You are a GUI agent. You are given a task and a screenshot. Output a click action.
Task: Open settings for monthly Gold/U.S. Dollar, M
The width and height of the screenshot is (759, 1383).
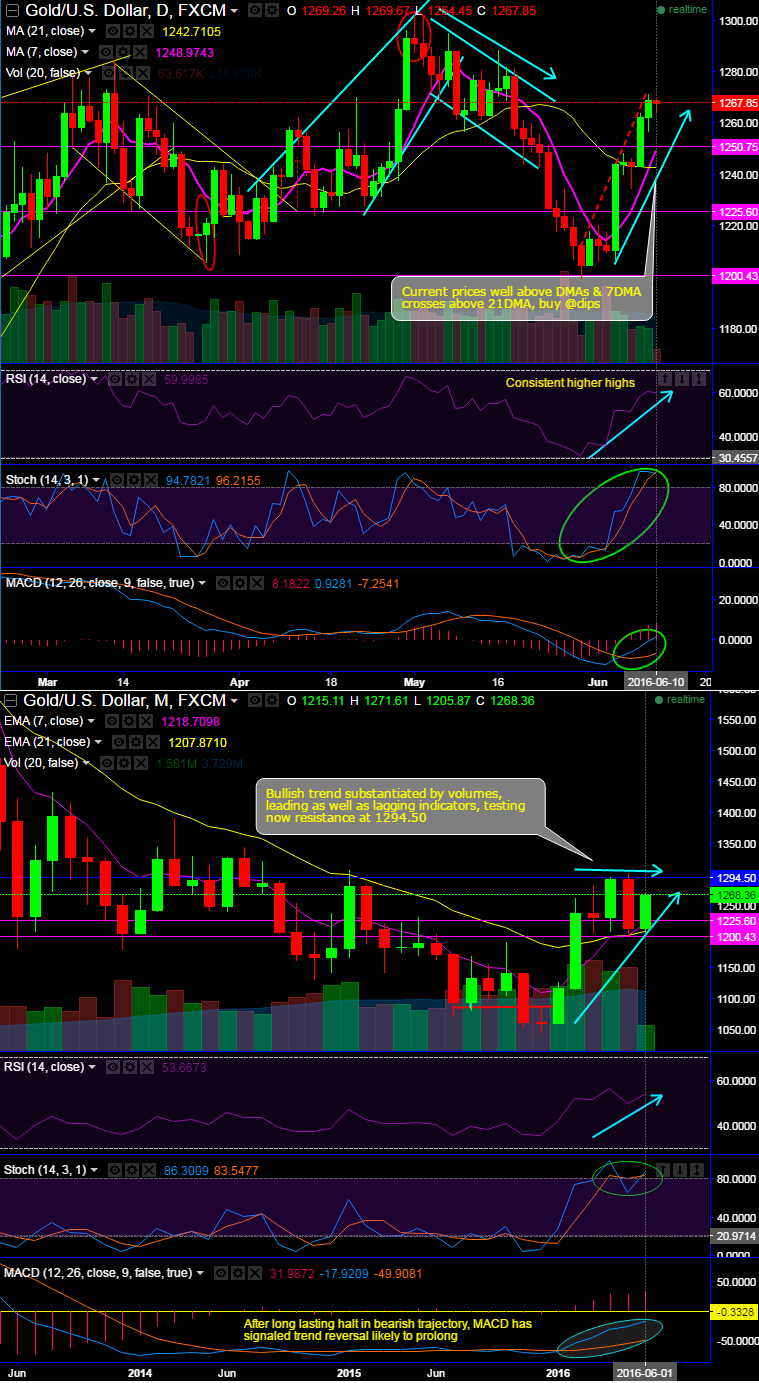tap(272, 700)
